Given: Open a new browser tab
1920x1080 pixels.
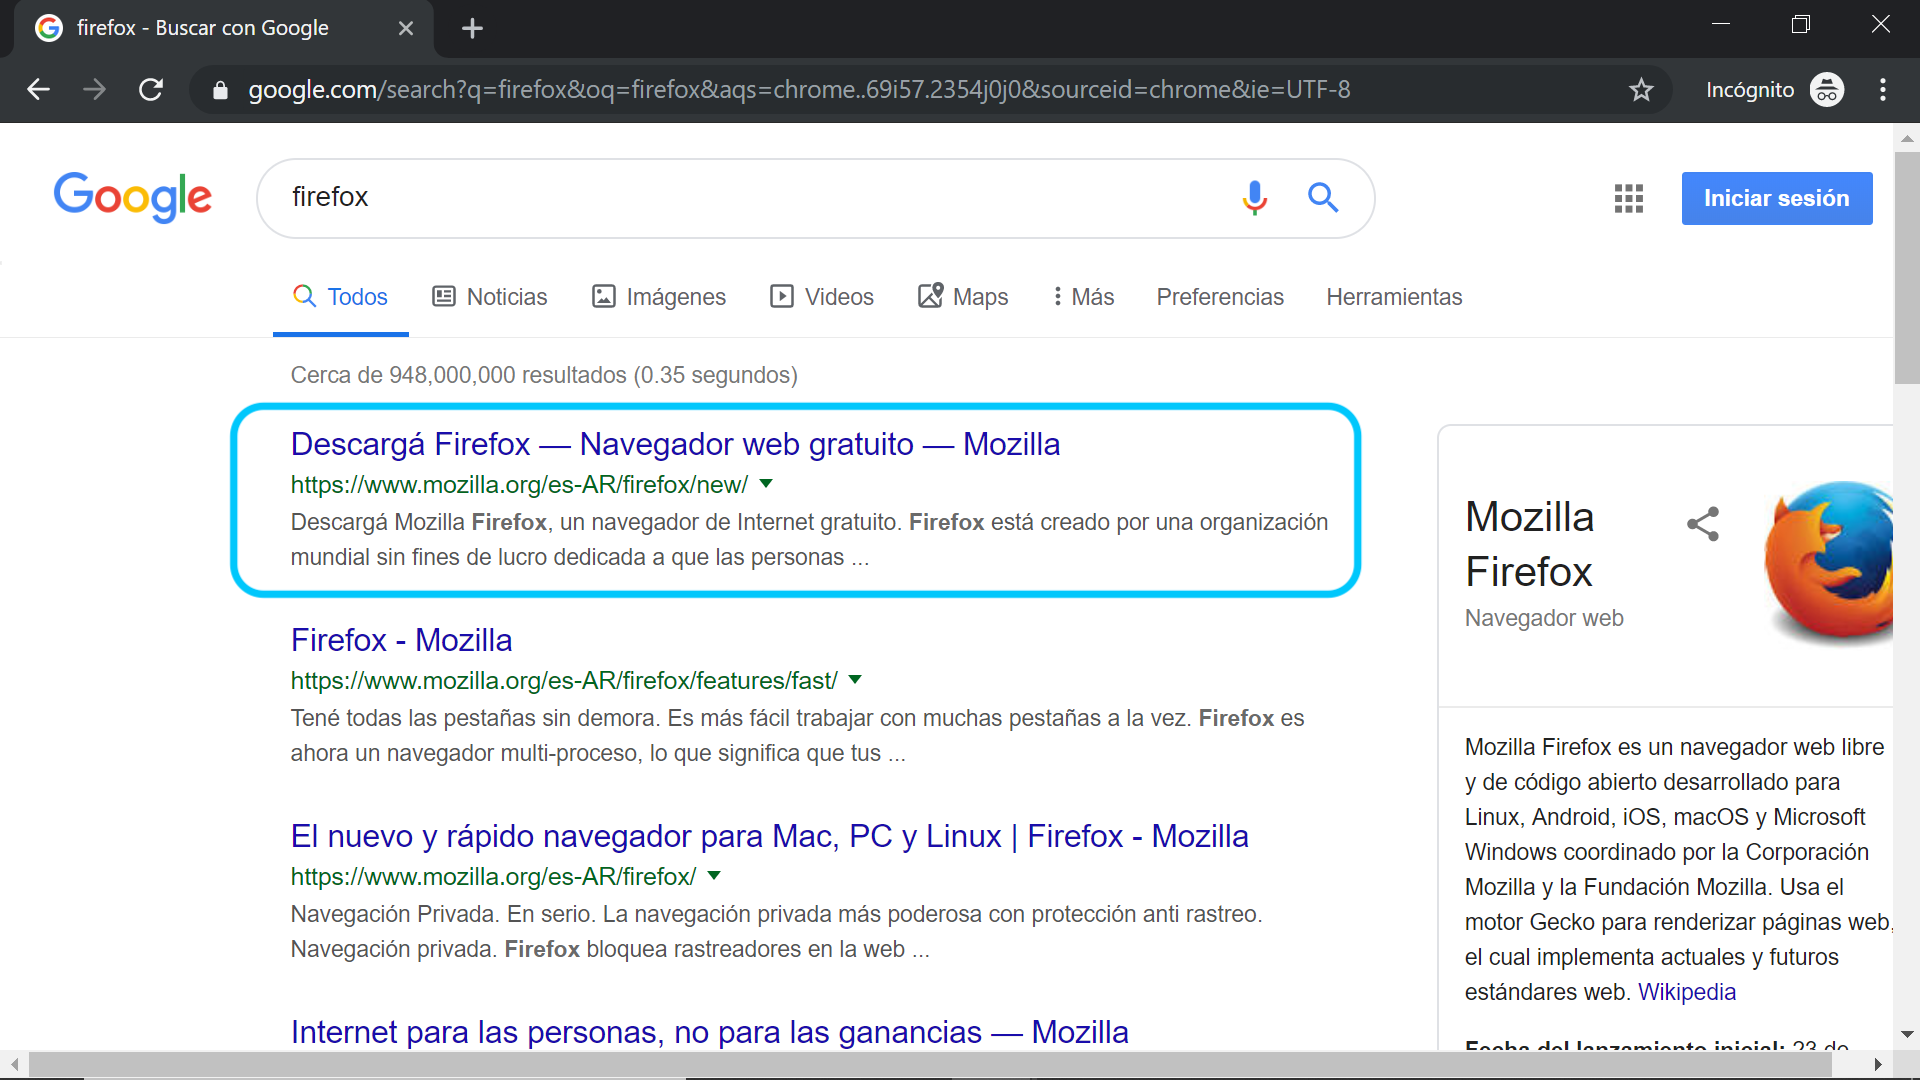Looking at the screenshot, I should click(x=472, y=28).
